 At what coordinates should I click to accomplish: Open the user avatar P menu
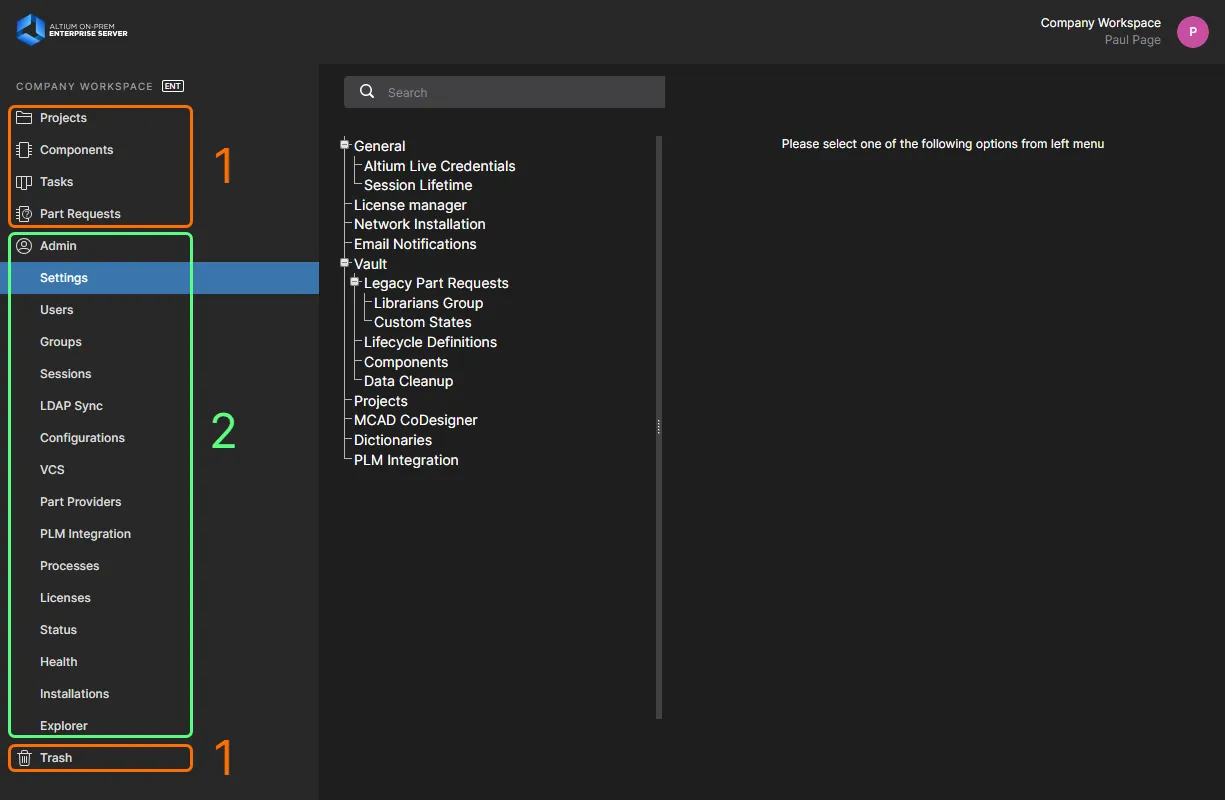(1192, 32)
